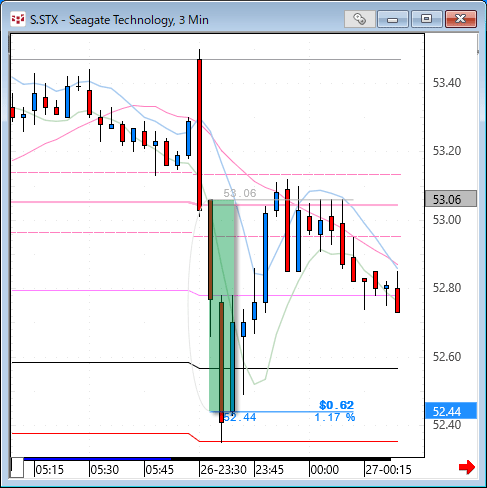Click the 05:15 time axis label
Image resolution: width=487 pixels, height=488 pixels.
pos(49,470)
